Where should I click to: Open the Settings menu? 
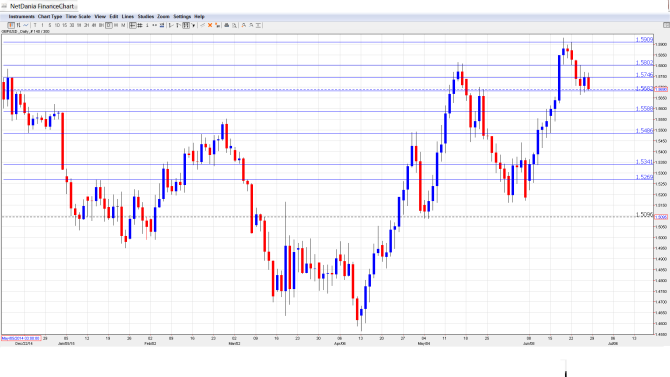(x=182, y=17)
